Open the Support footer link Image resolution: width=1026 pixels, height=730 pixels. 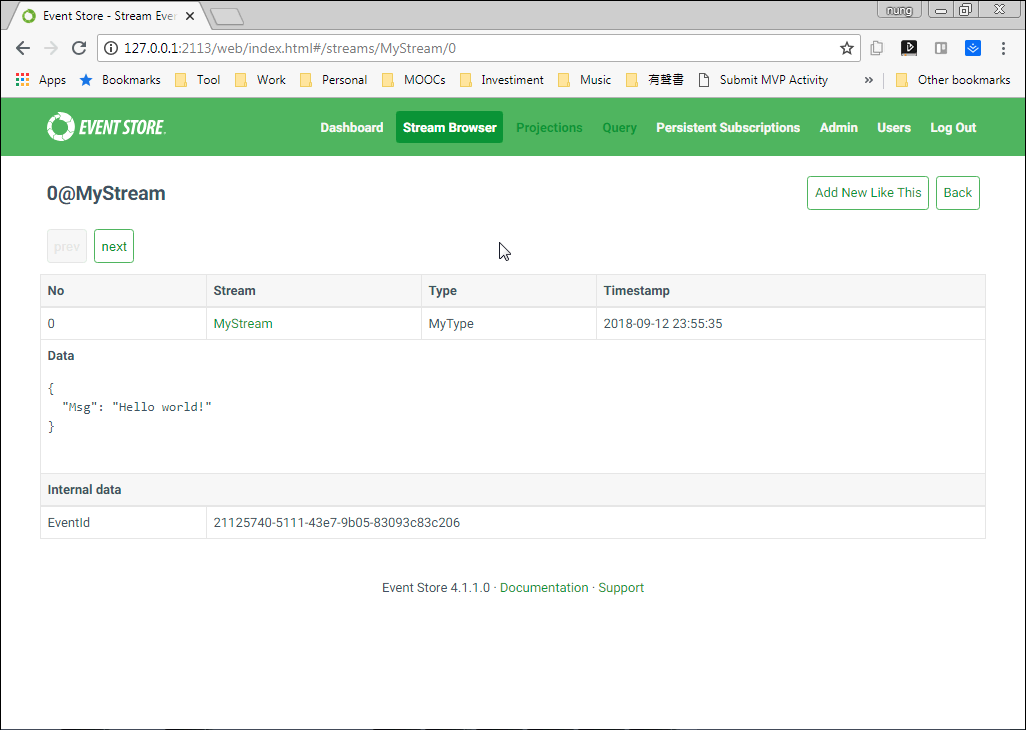click(x=621, y=587)
